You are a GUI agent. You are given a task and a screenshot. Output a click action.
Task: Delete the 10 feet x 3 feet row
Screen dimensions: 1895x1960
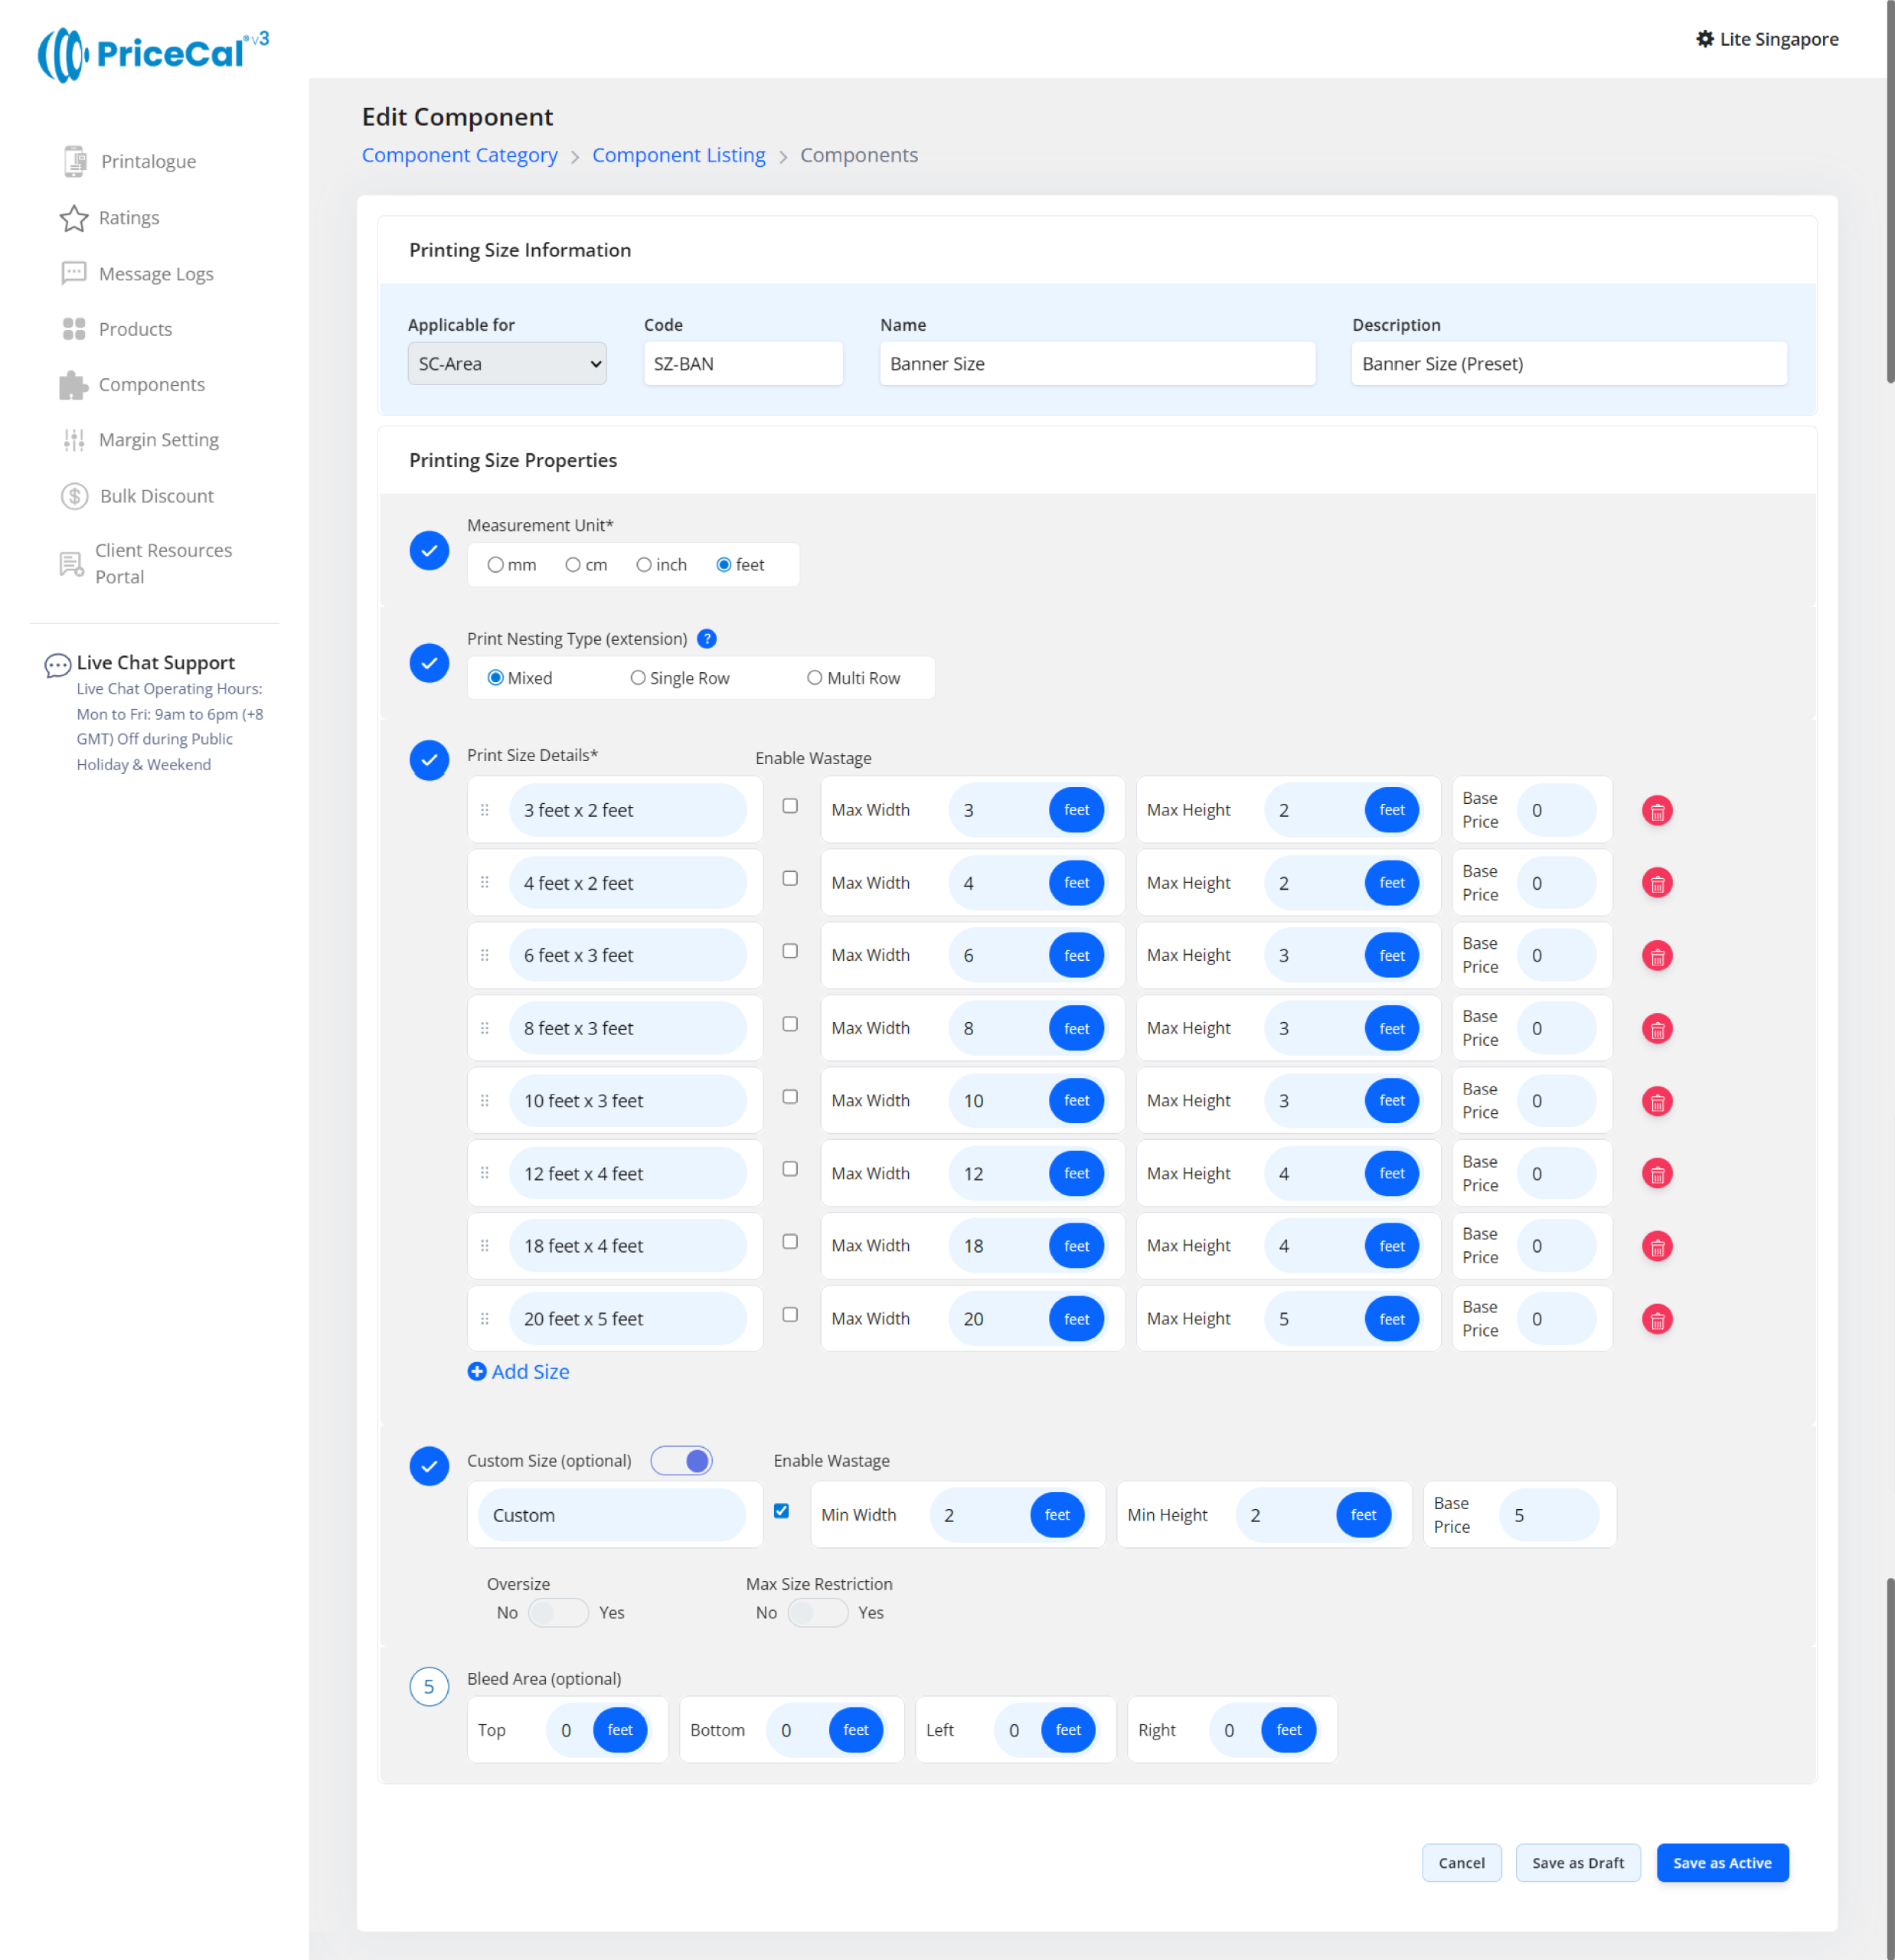1656,1101
